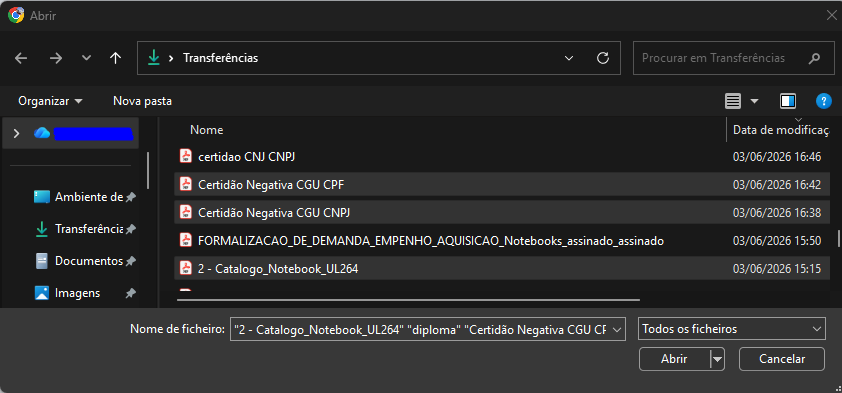The height and width of the screenshot is (393, 842).
Task: Go back using the back arrow
Action: click(x=21, y=58)
